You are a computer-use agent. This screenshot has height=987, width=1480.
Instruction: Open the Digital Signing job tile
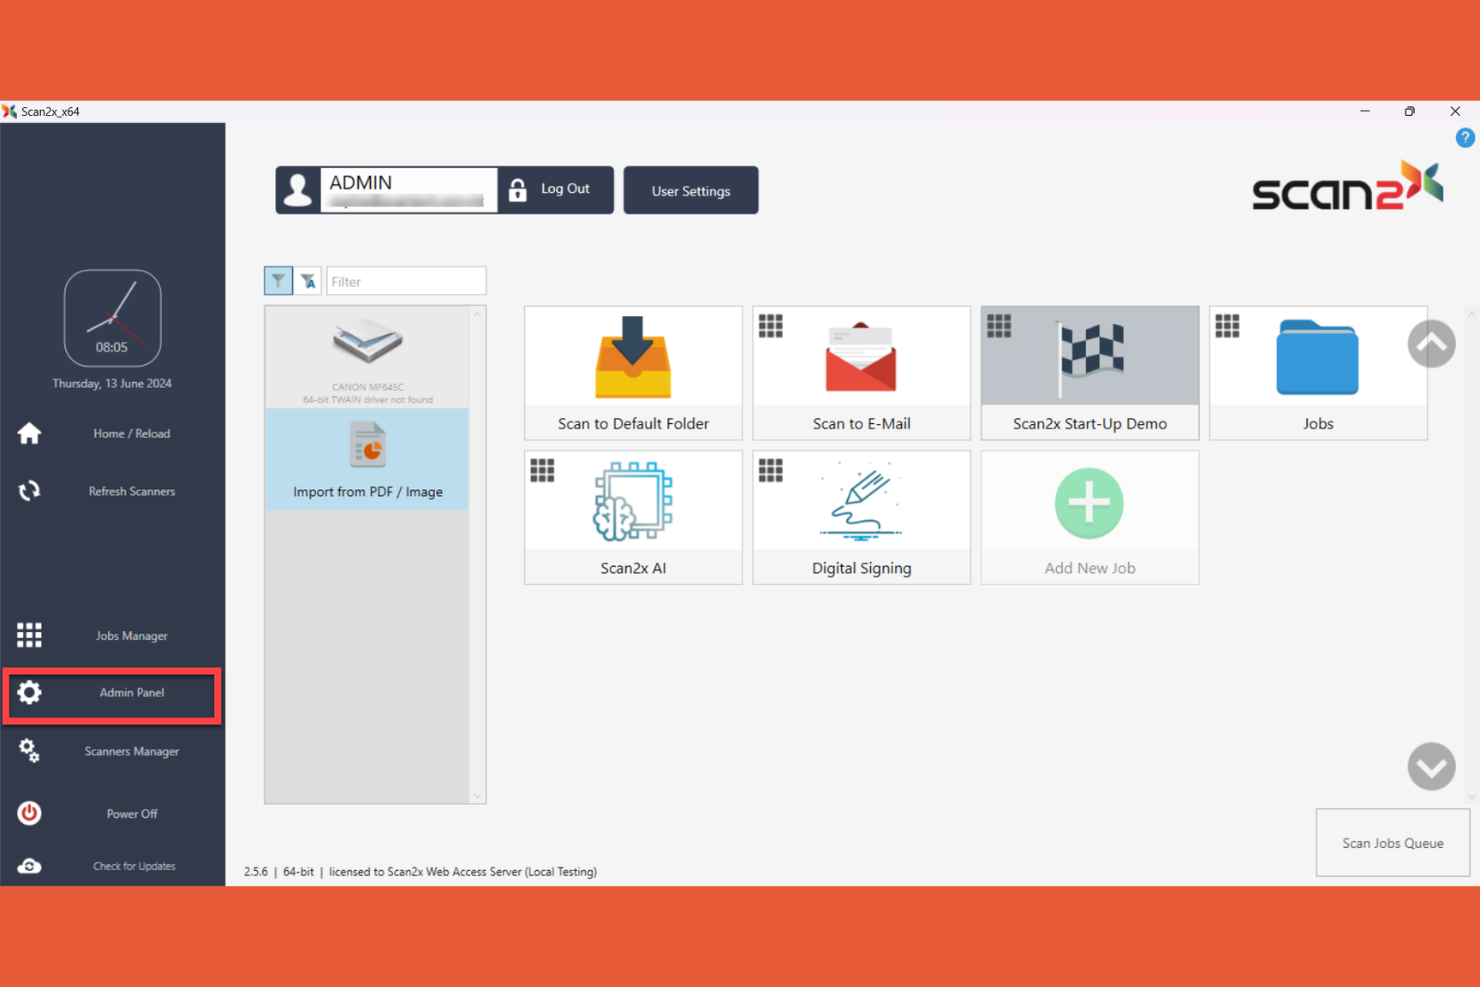click(x=861, y=517)
